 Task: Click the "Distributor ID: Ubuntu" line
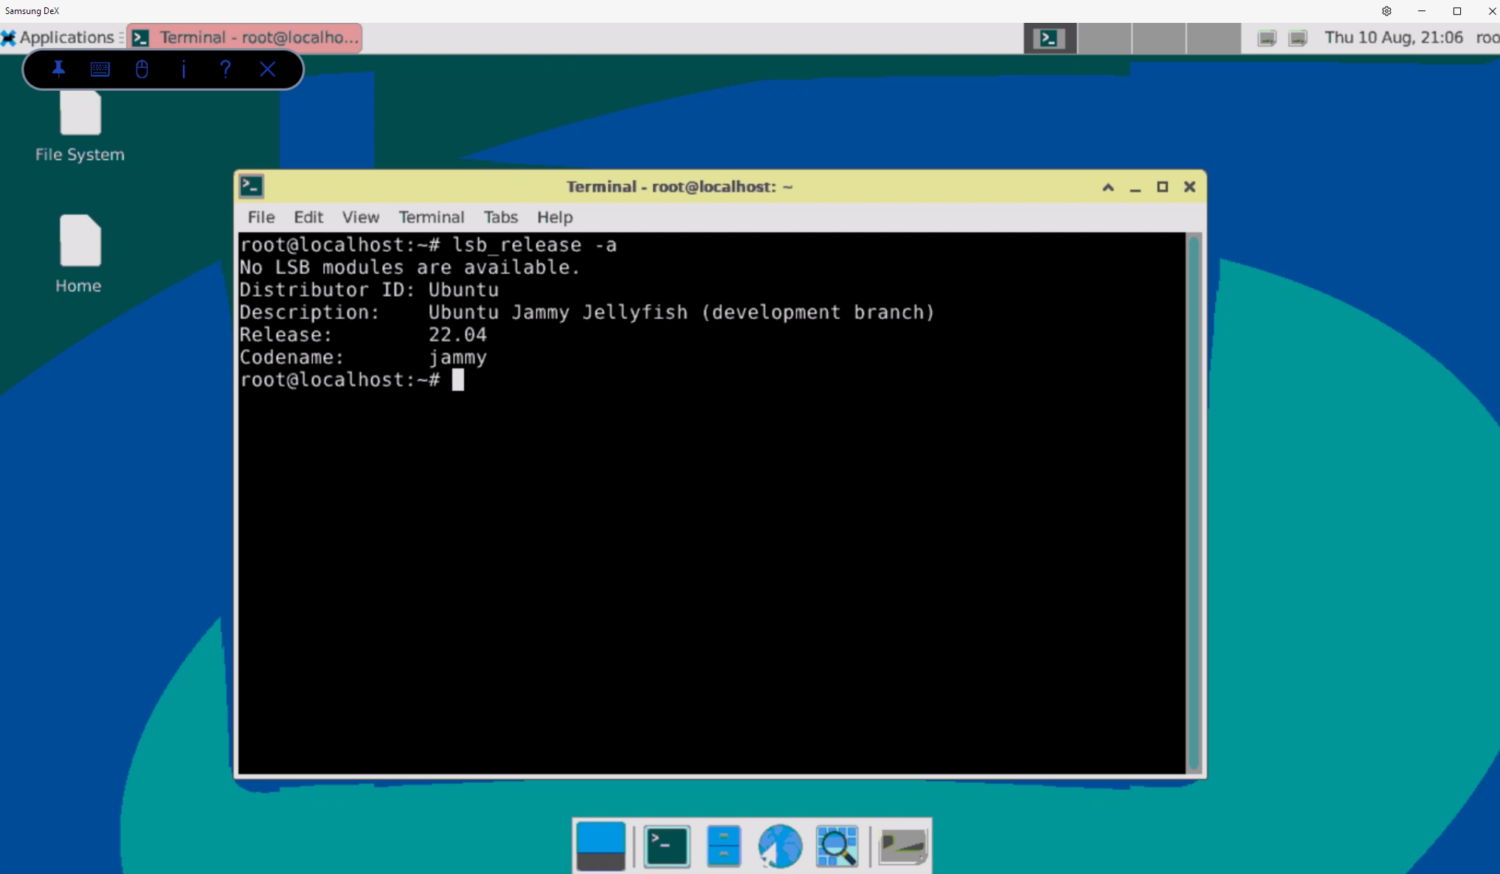coord(369,290)
